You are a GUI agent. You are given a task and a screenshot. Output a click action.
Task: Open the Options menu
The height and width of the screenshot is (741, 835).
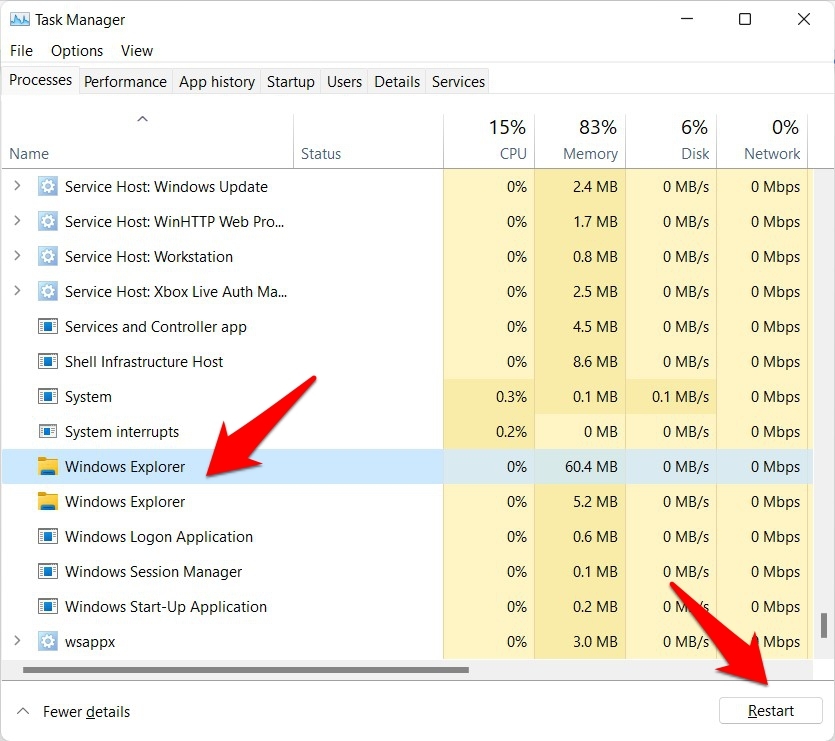point(77,51)
